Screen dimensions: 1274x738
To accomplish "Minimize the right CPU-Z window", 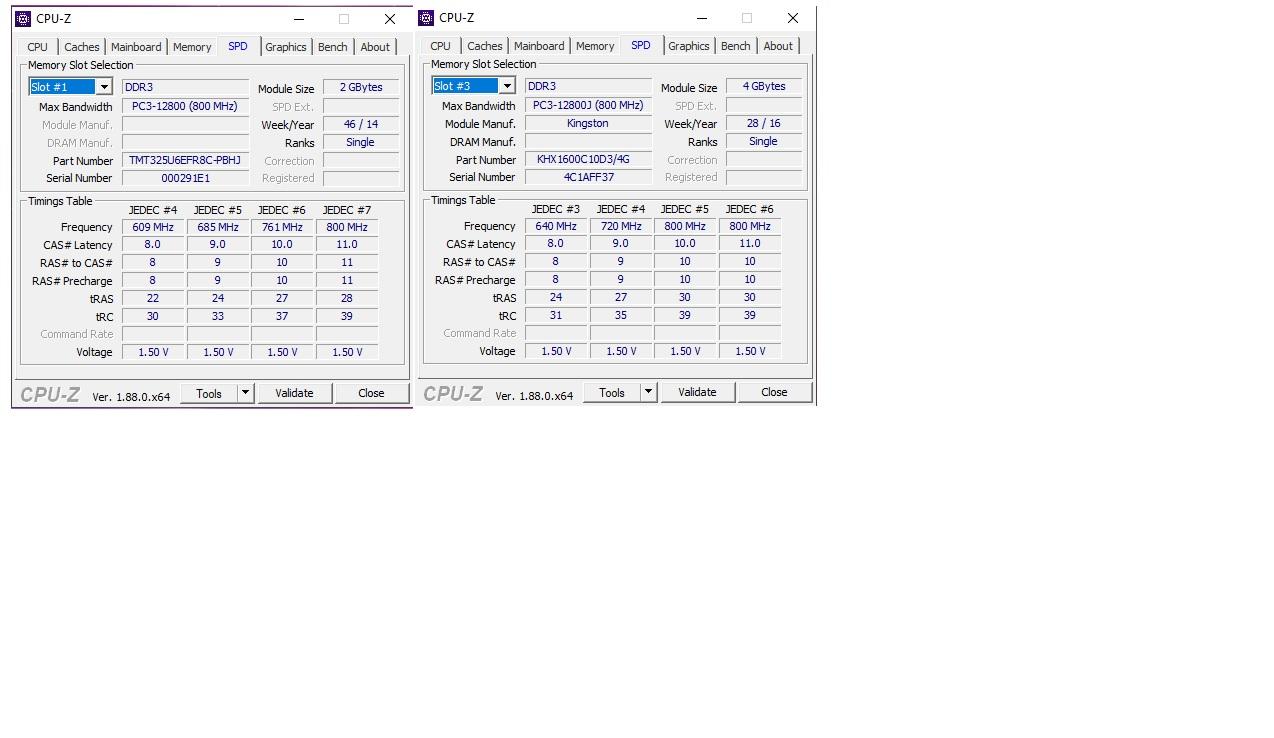I will pyautogui.click(x=702, y=18).
